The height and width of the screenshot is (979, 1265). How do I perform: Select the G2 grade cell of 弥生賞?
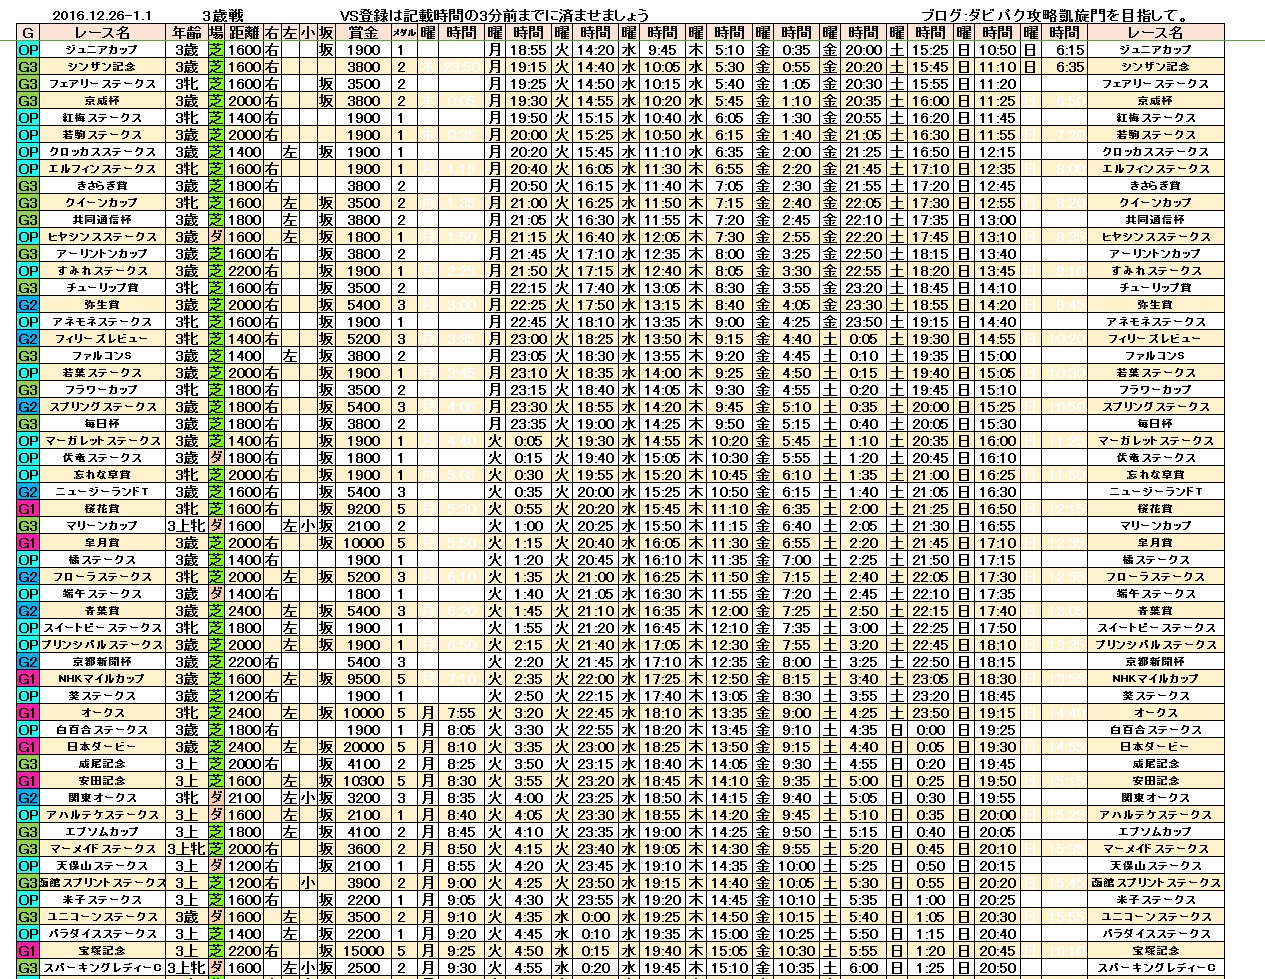[x=28, y=305]
